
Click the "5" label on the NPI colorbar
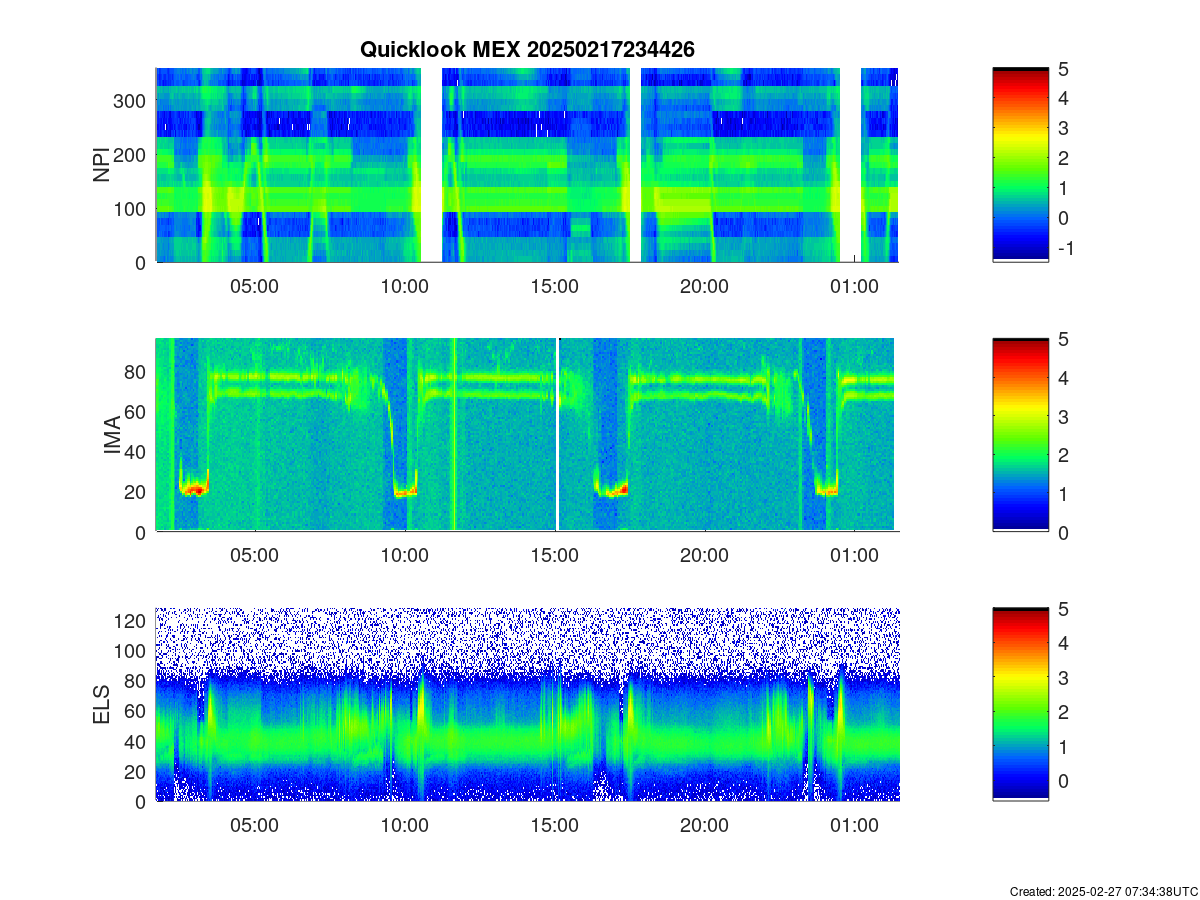click(x=1064, y=68)
